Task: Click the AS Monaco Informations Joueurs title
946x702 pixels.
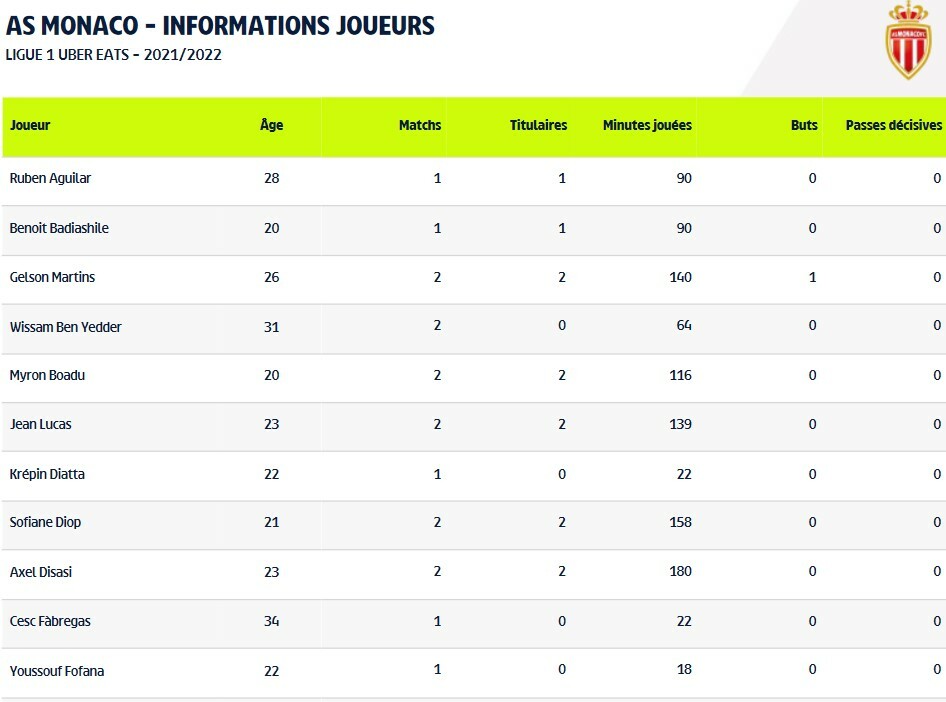Action: pos(220,25)
